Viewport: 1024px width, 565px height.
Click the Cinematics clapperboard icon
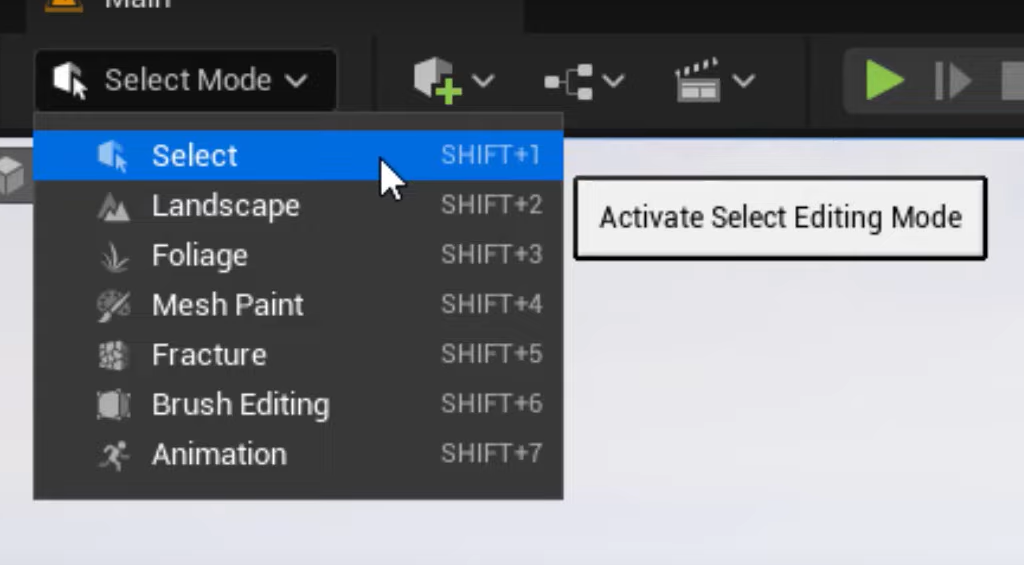point(697,80)
